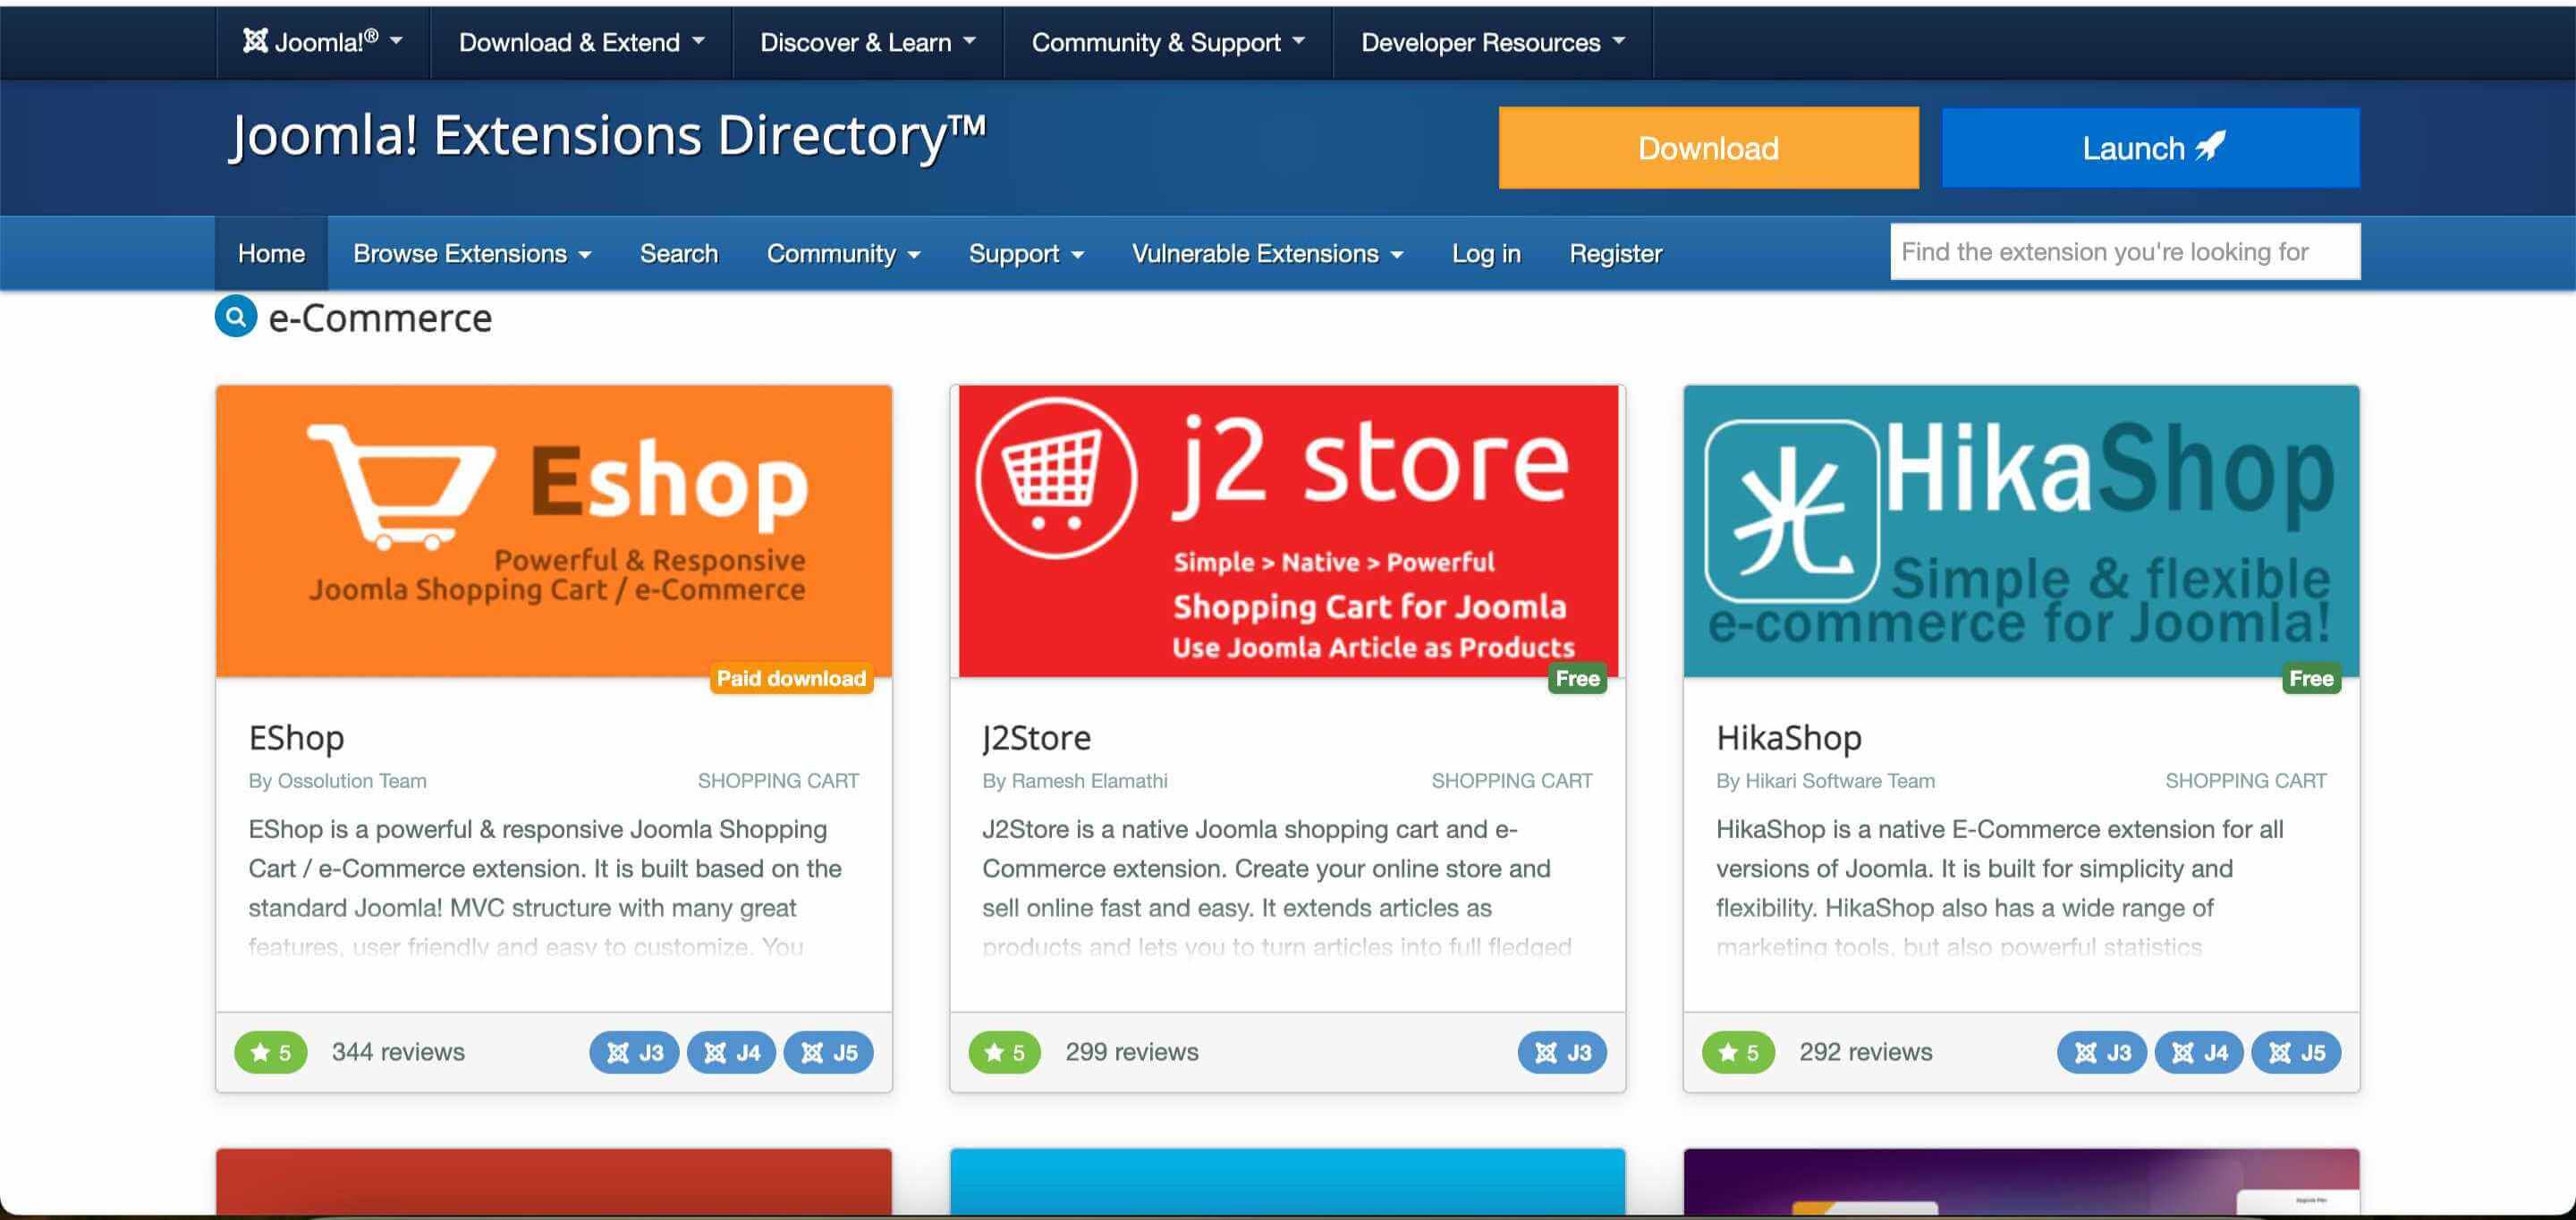This screenshot has width=2576, height=1220.
Task: Expand the Discover & Learn menu
Action: point(867,42)
